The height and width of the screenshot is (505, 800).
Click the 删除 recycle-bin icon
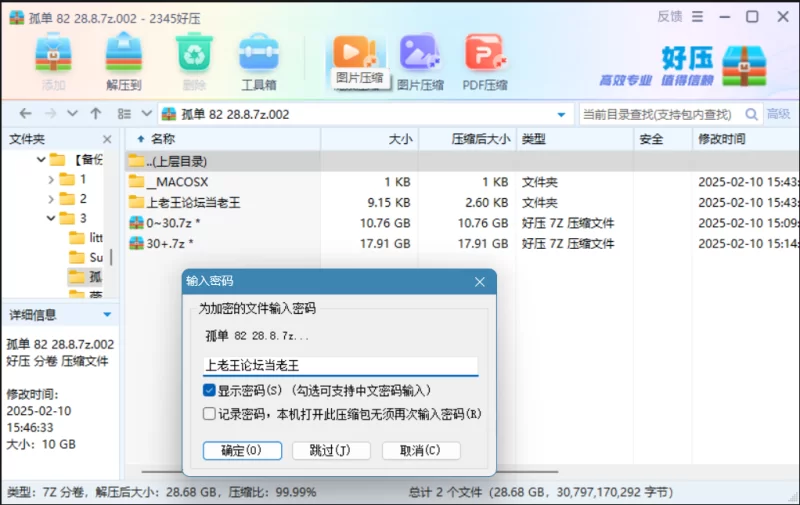point(194,52)
